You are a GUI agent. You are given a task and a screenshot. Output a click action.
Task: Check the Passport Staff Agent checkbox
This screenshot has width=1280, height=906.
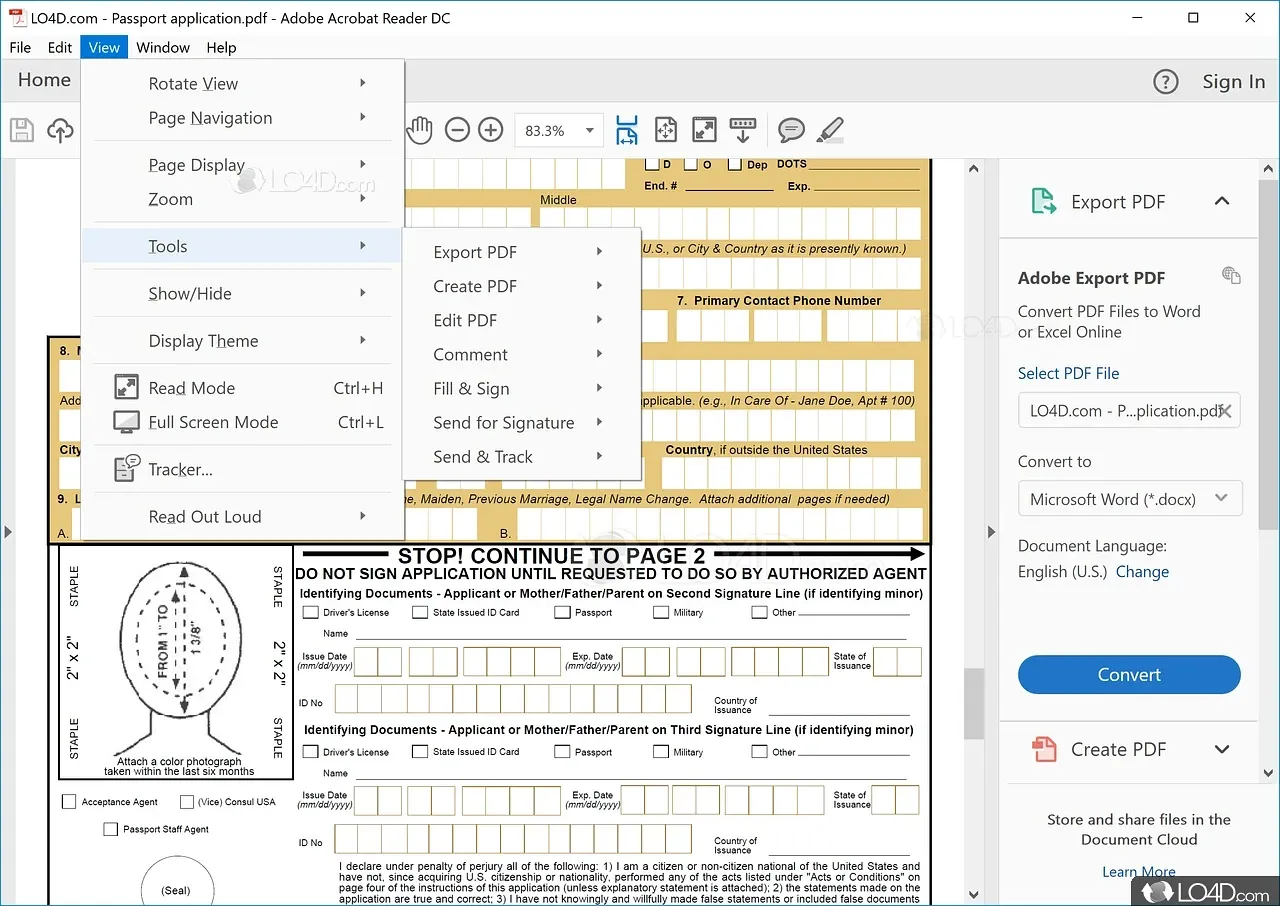pos(111,829)
